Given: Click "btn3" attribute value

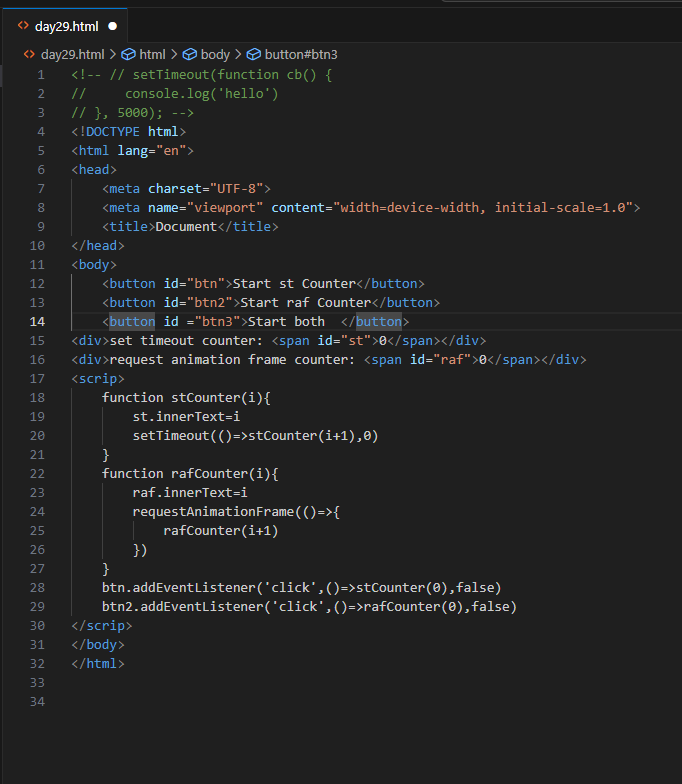Looking at the screenshot, I should point(217,322).
